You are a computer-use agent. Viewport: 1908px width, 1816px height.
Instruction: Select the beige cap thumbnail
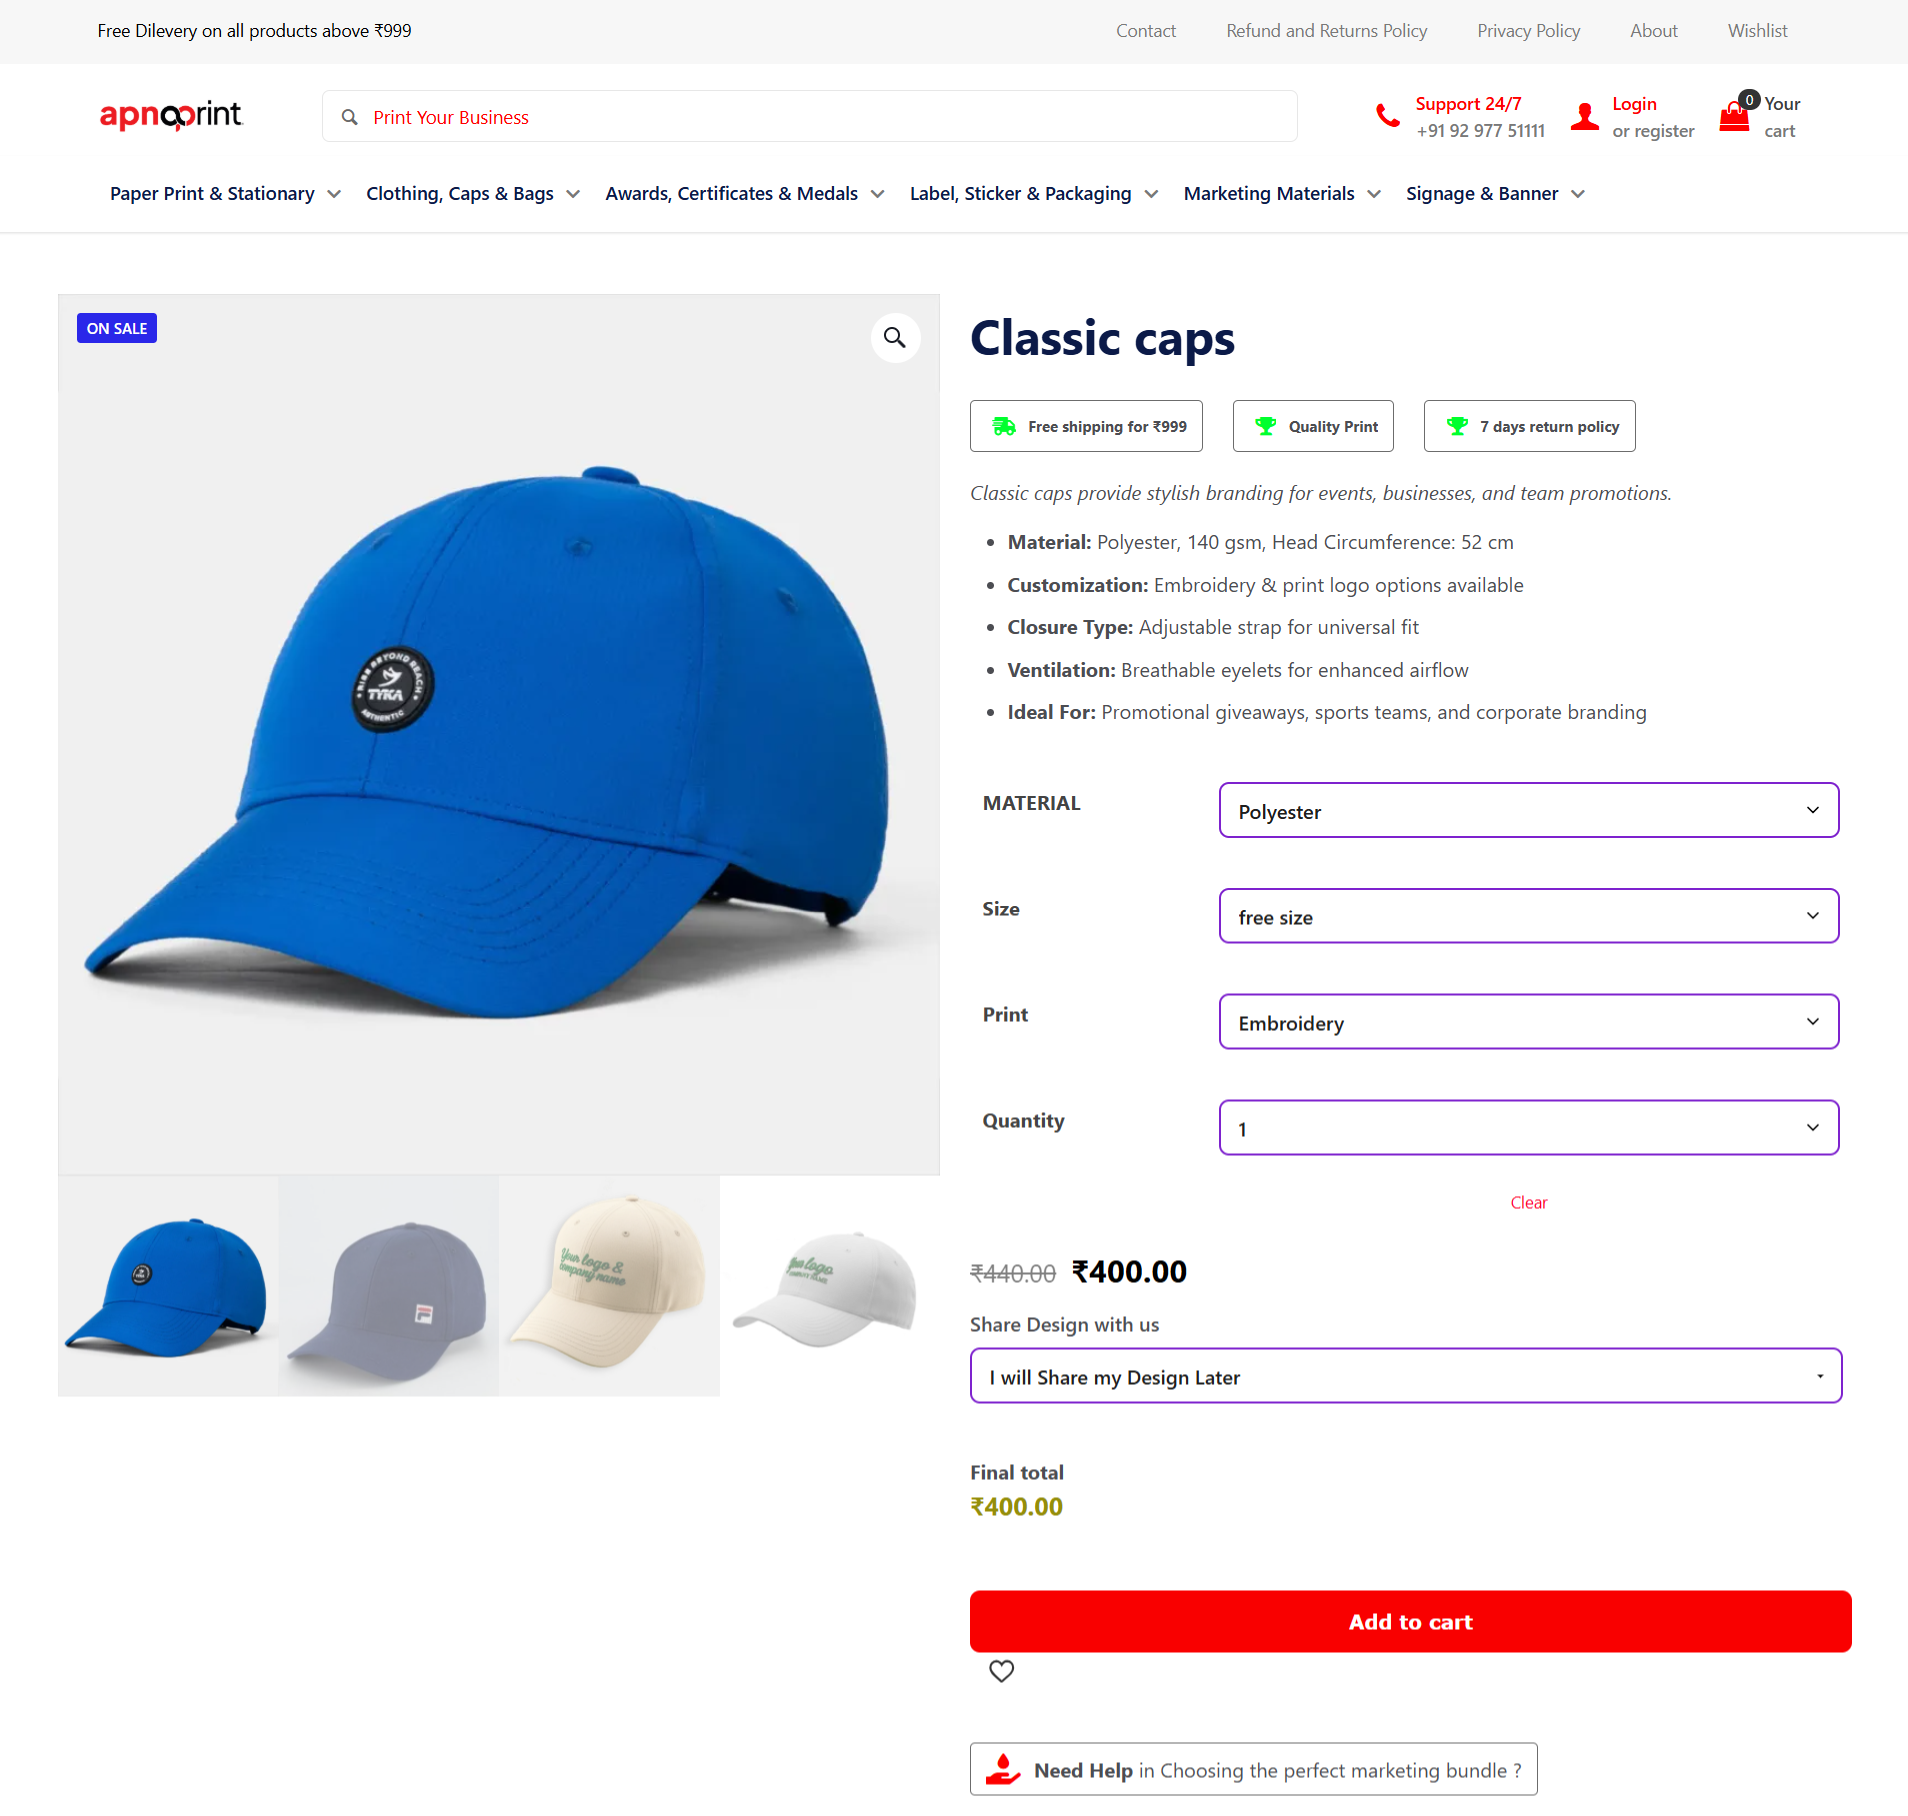(x=609, y=1286)
